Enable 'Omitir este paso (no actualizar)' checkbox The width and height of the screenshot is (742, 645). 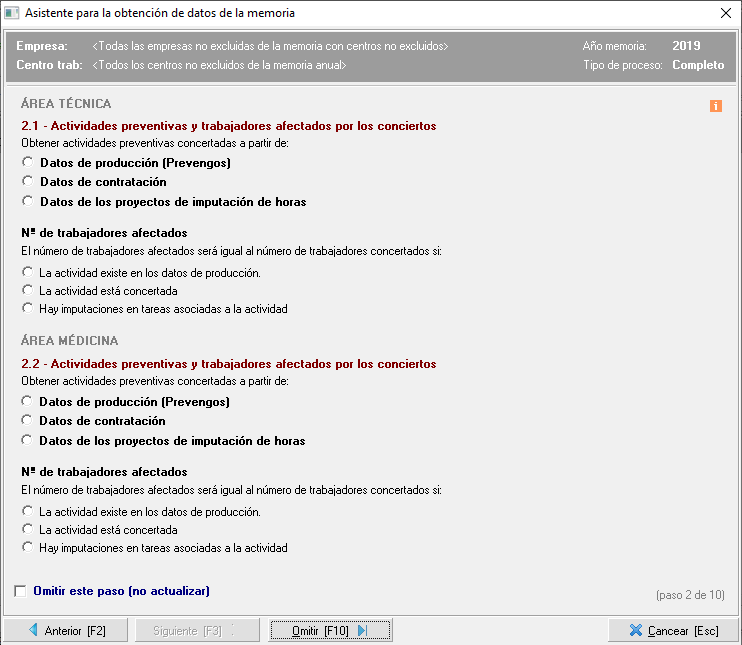click(21, 592)
